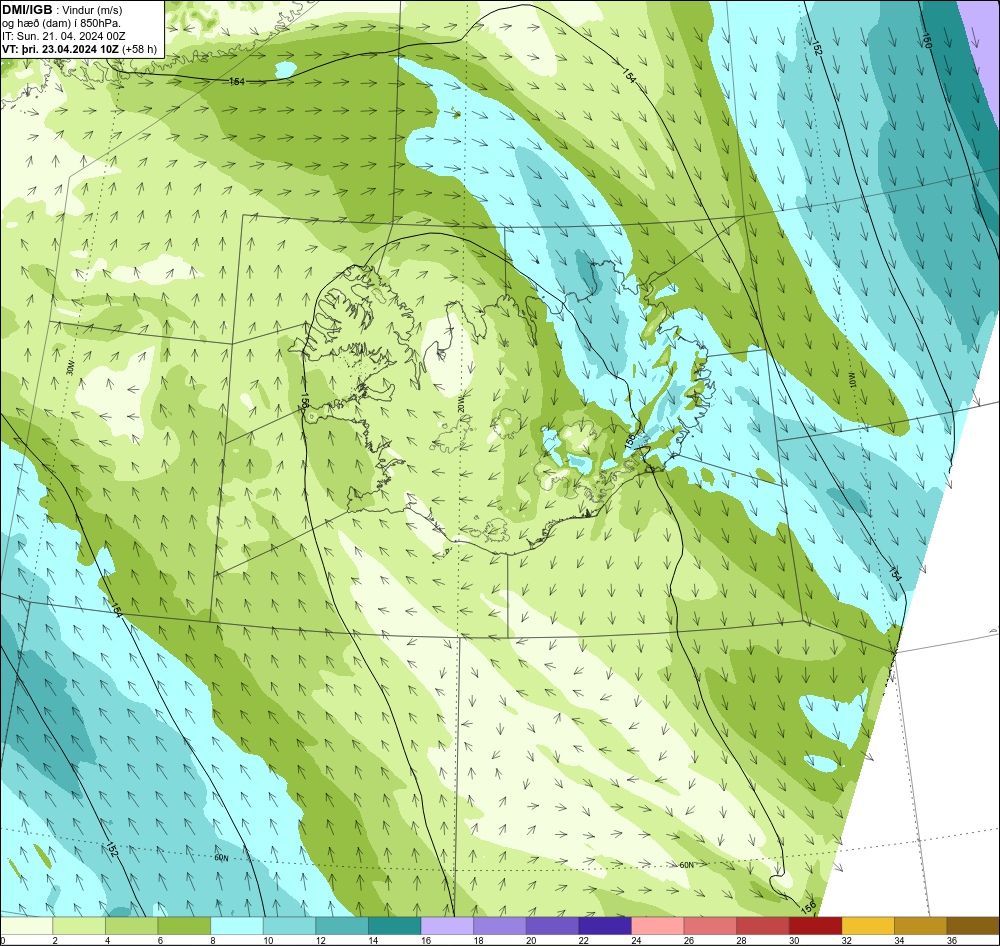Select the 30–32 m/s dark red legend swatch

point(816,926)
